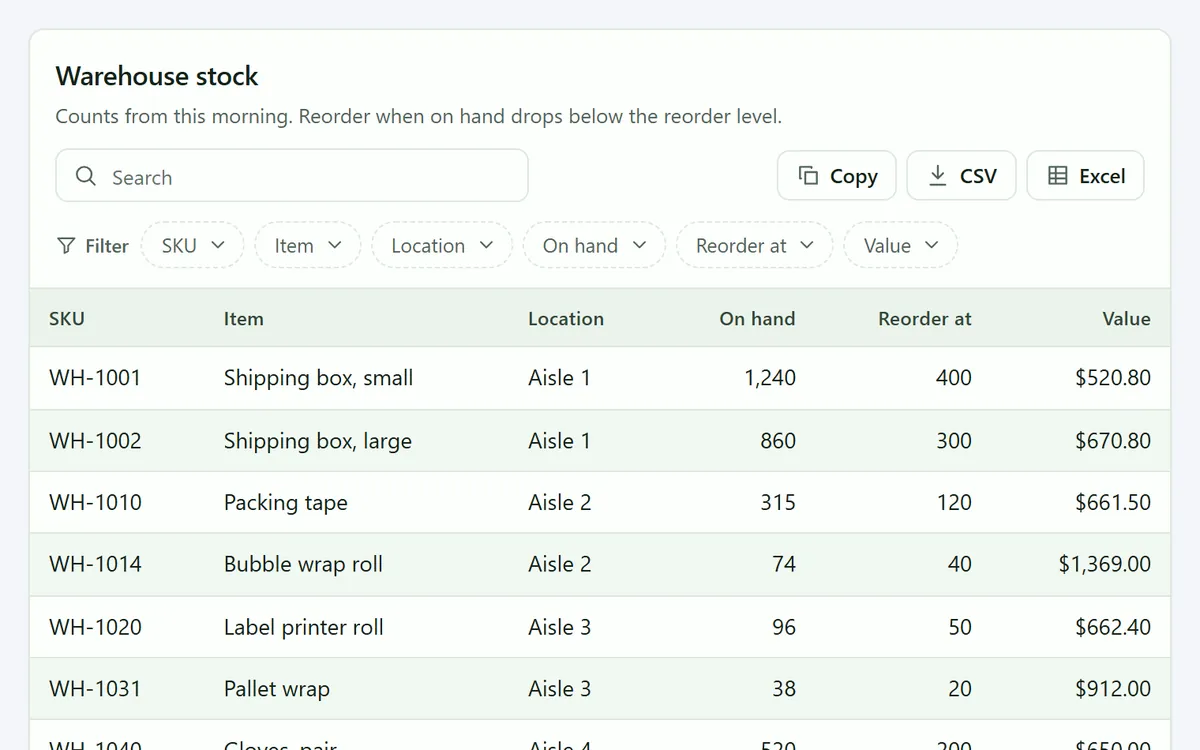Select the WH-1001 SKU cell
The image size is (1200, 750).
pyautogui.click(x=95, y=378)
